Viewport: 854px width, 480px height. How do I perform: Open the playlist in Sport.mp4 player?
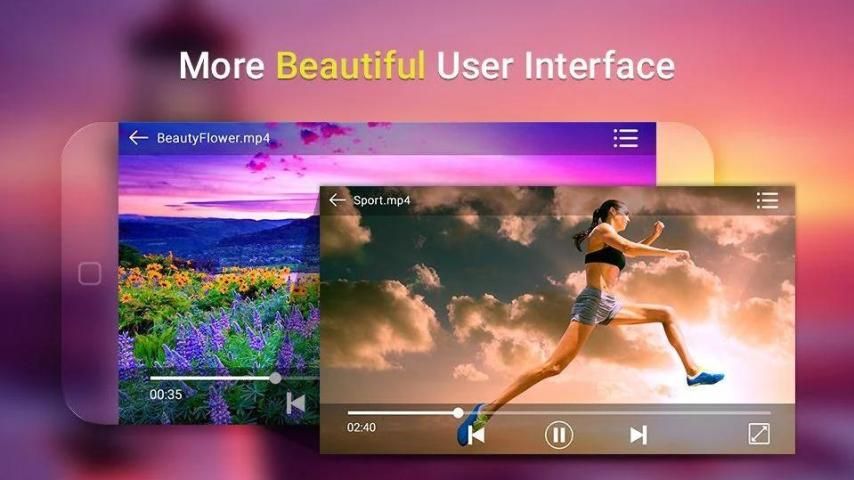(767, 200)
